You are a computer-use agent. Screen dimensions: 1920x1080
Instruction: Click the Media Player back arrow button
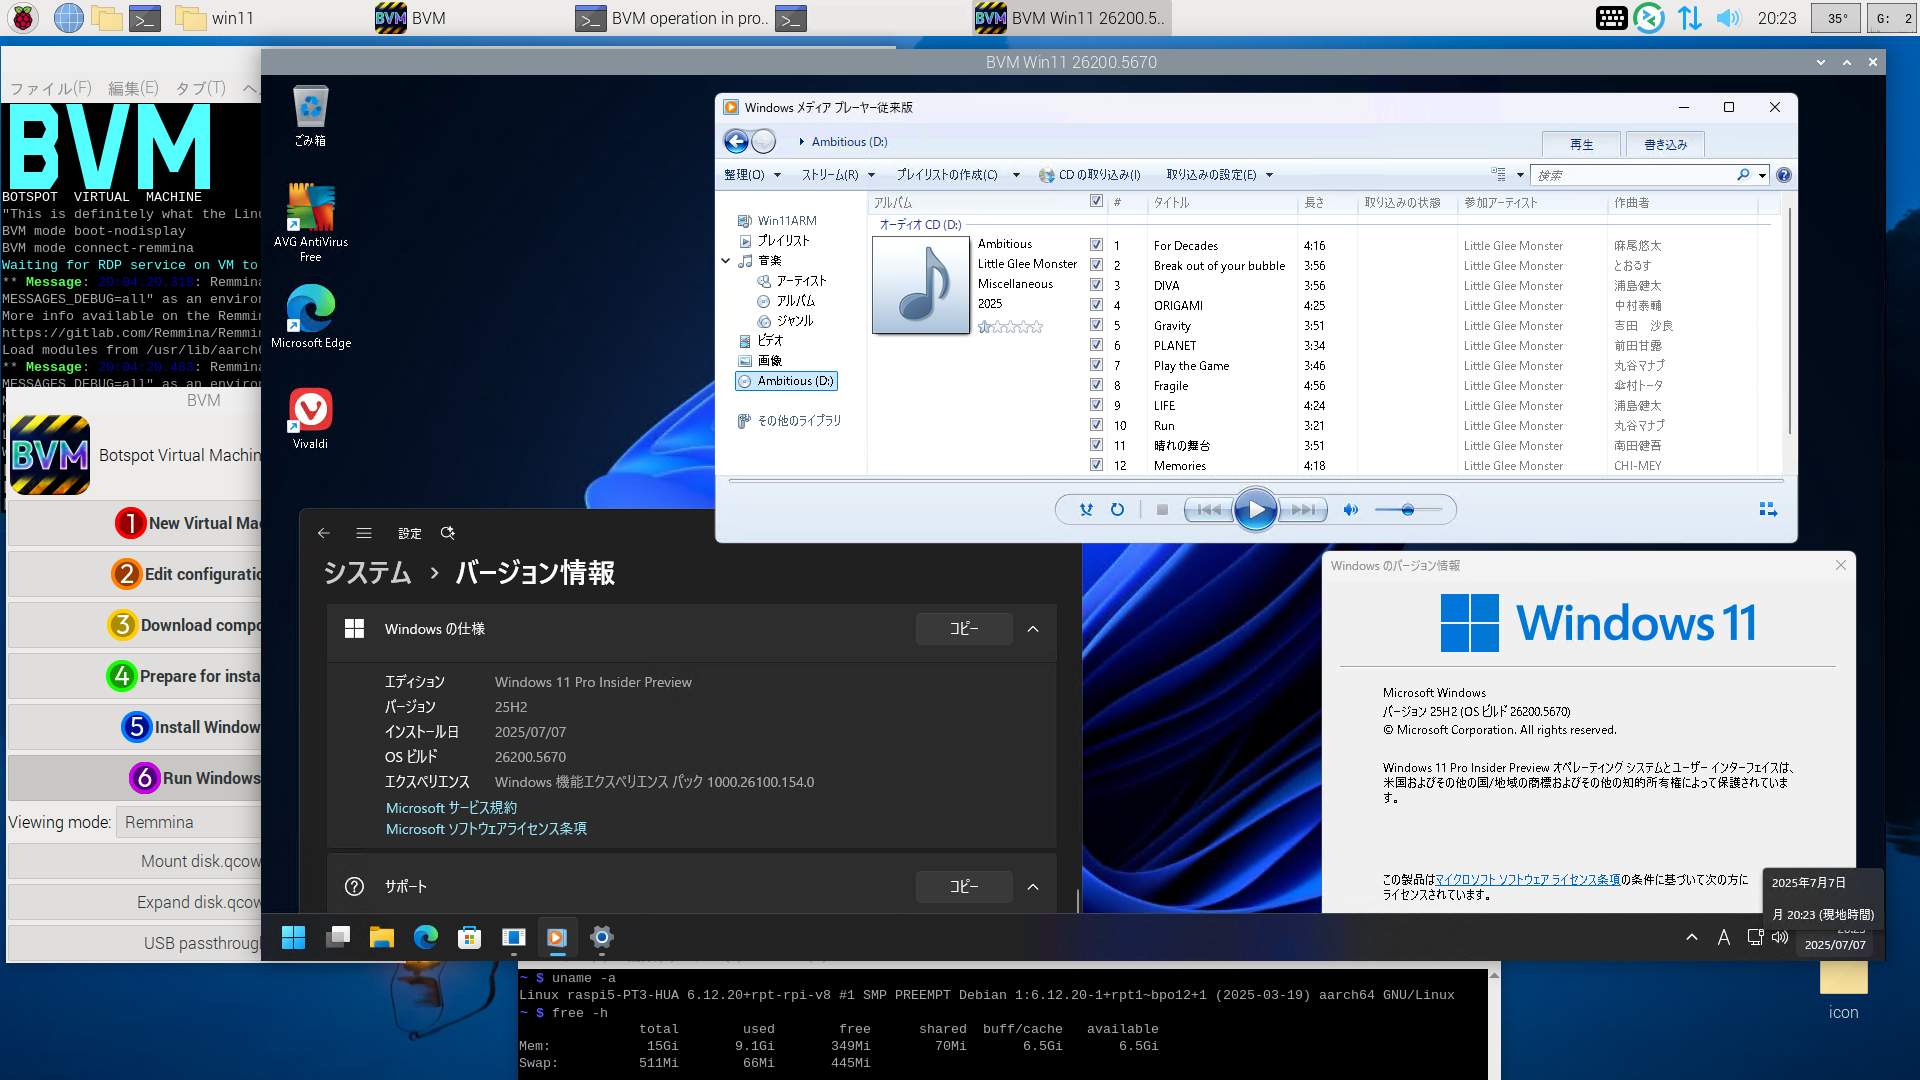[736, 142]
